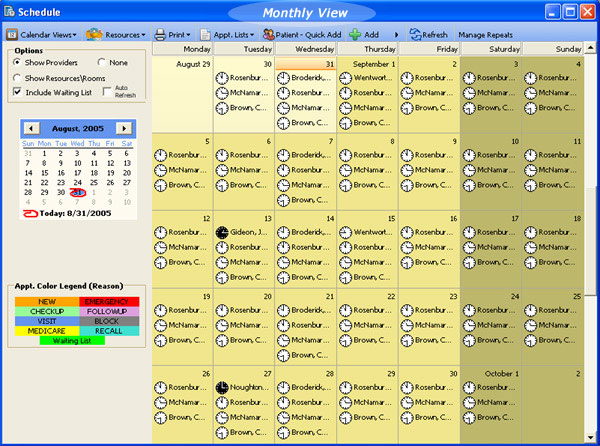Viewport: 600px width, 446px height.
Task: Select the None radio button
Action: point(100,62)
